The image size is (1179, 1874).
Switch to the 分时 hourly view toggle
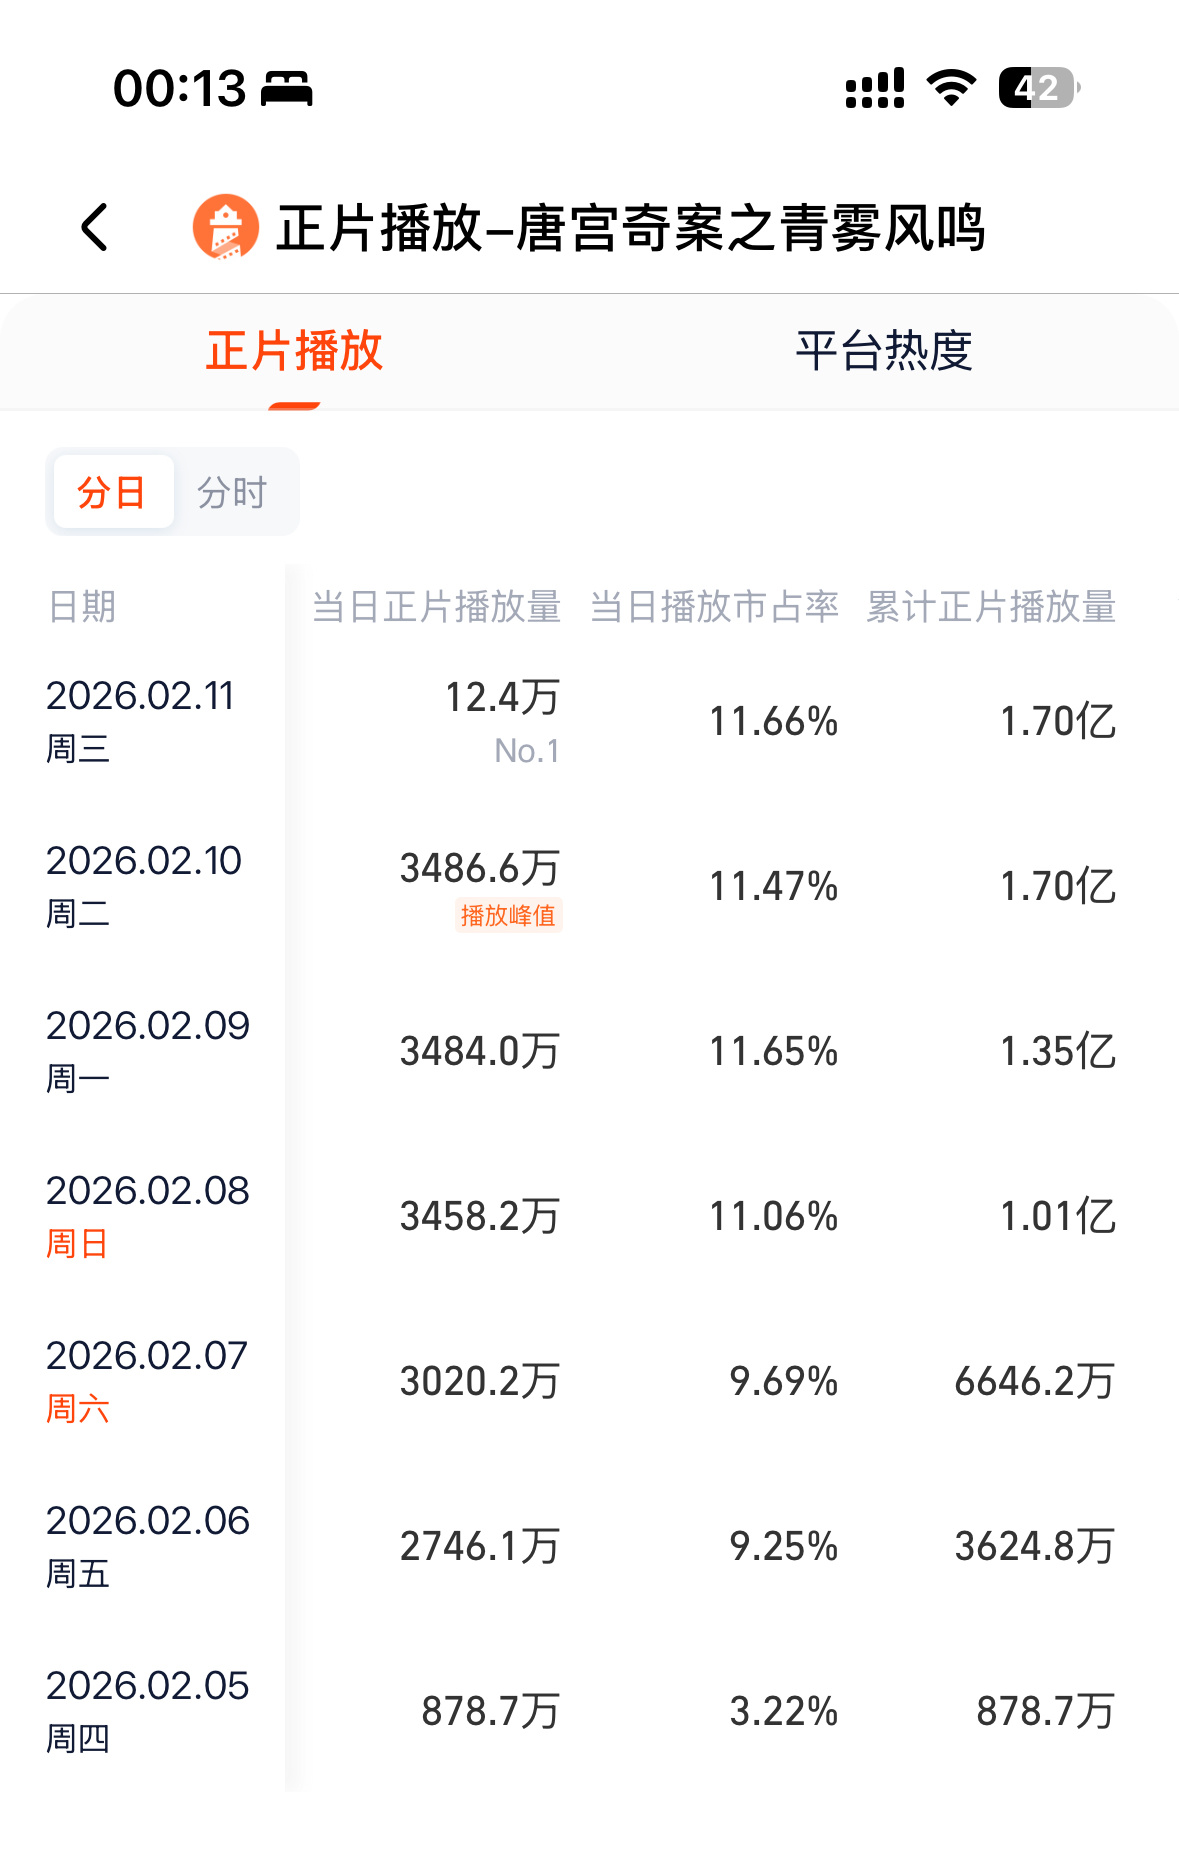pyautogui.click(x=232, y=492)
